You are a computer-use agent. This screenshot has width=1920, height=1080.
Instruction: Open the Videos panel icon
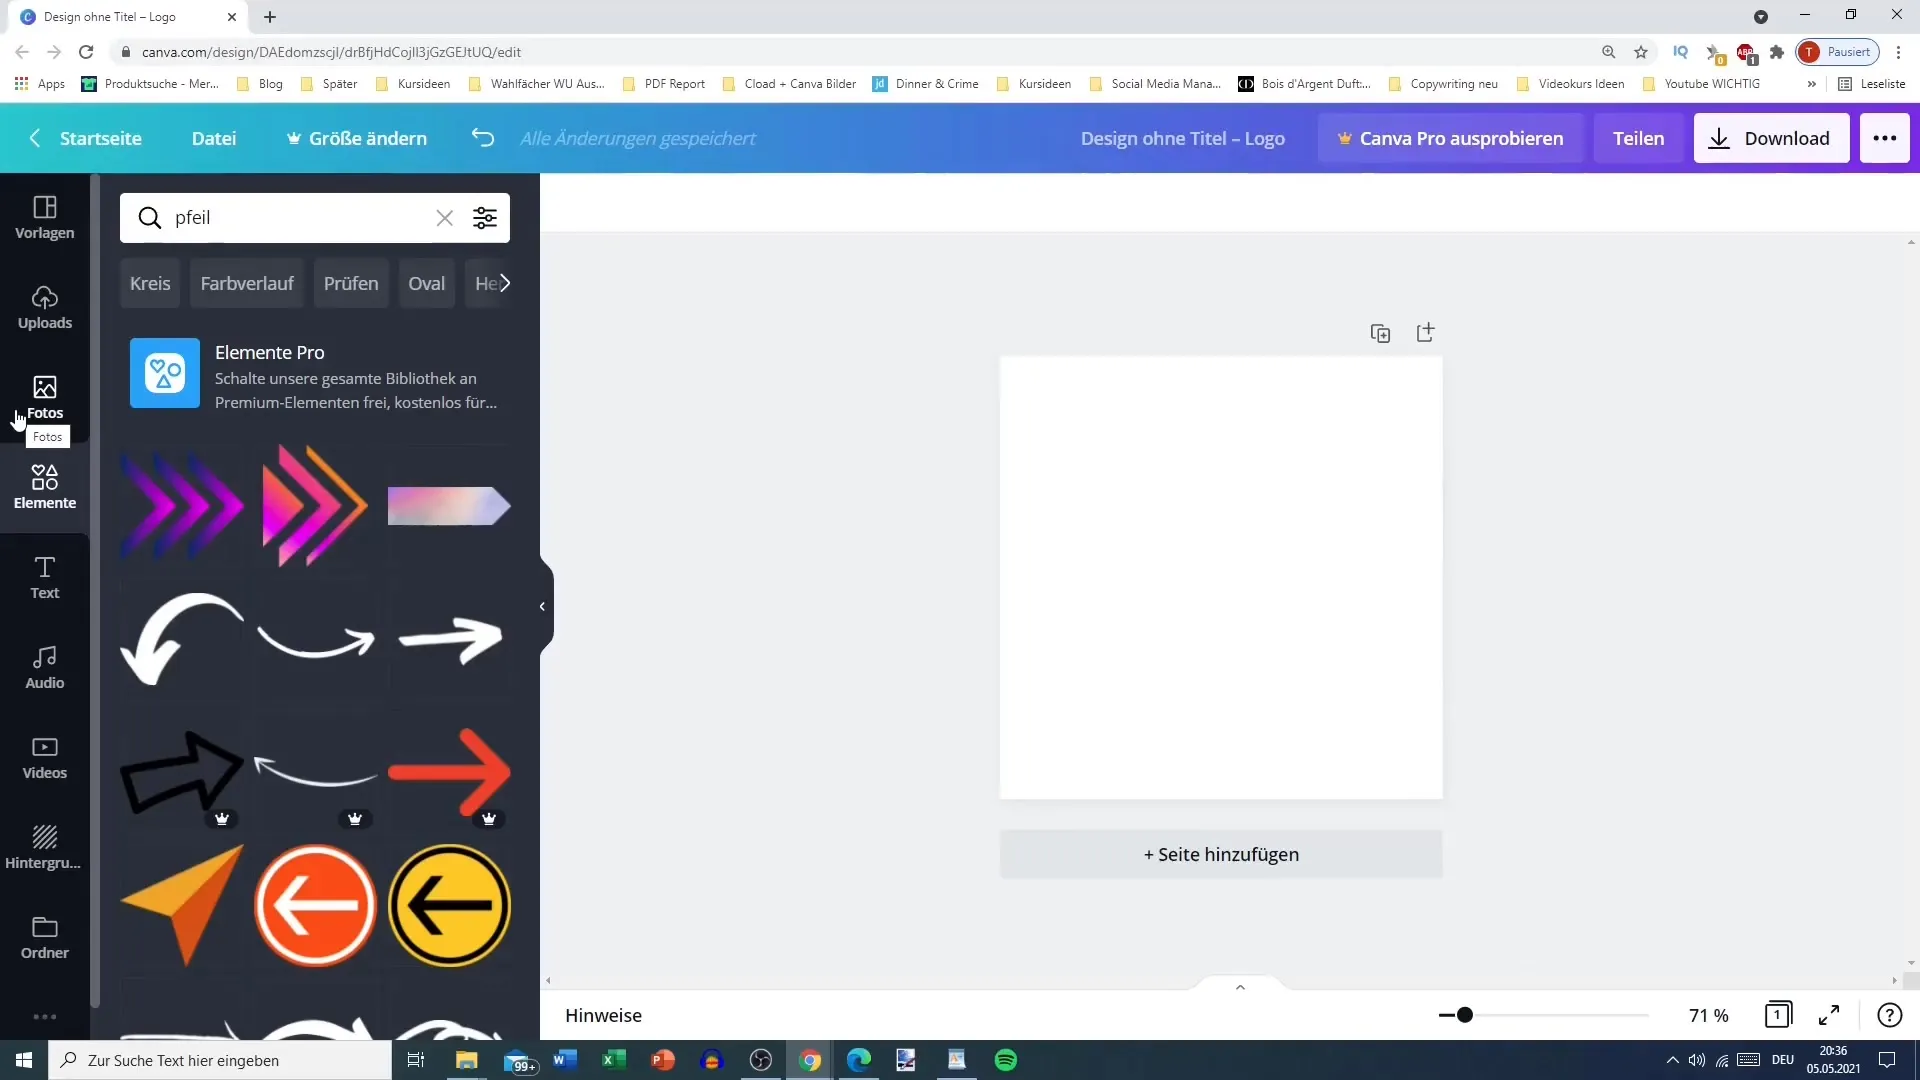pos(45,756)
